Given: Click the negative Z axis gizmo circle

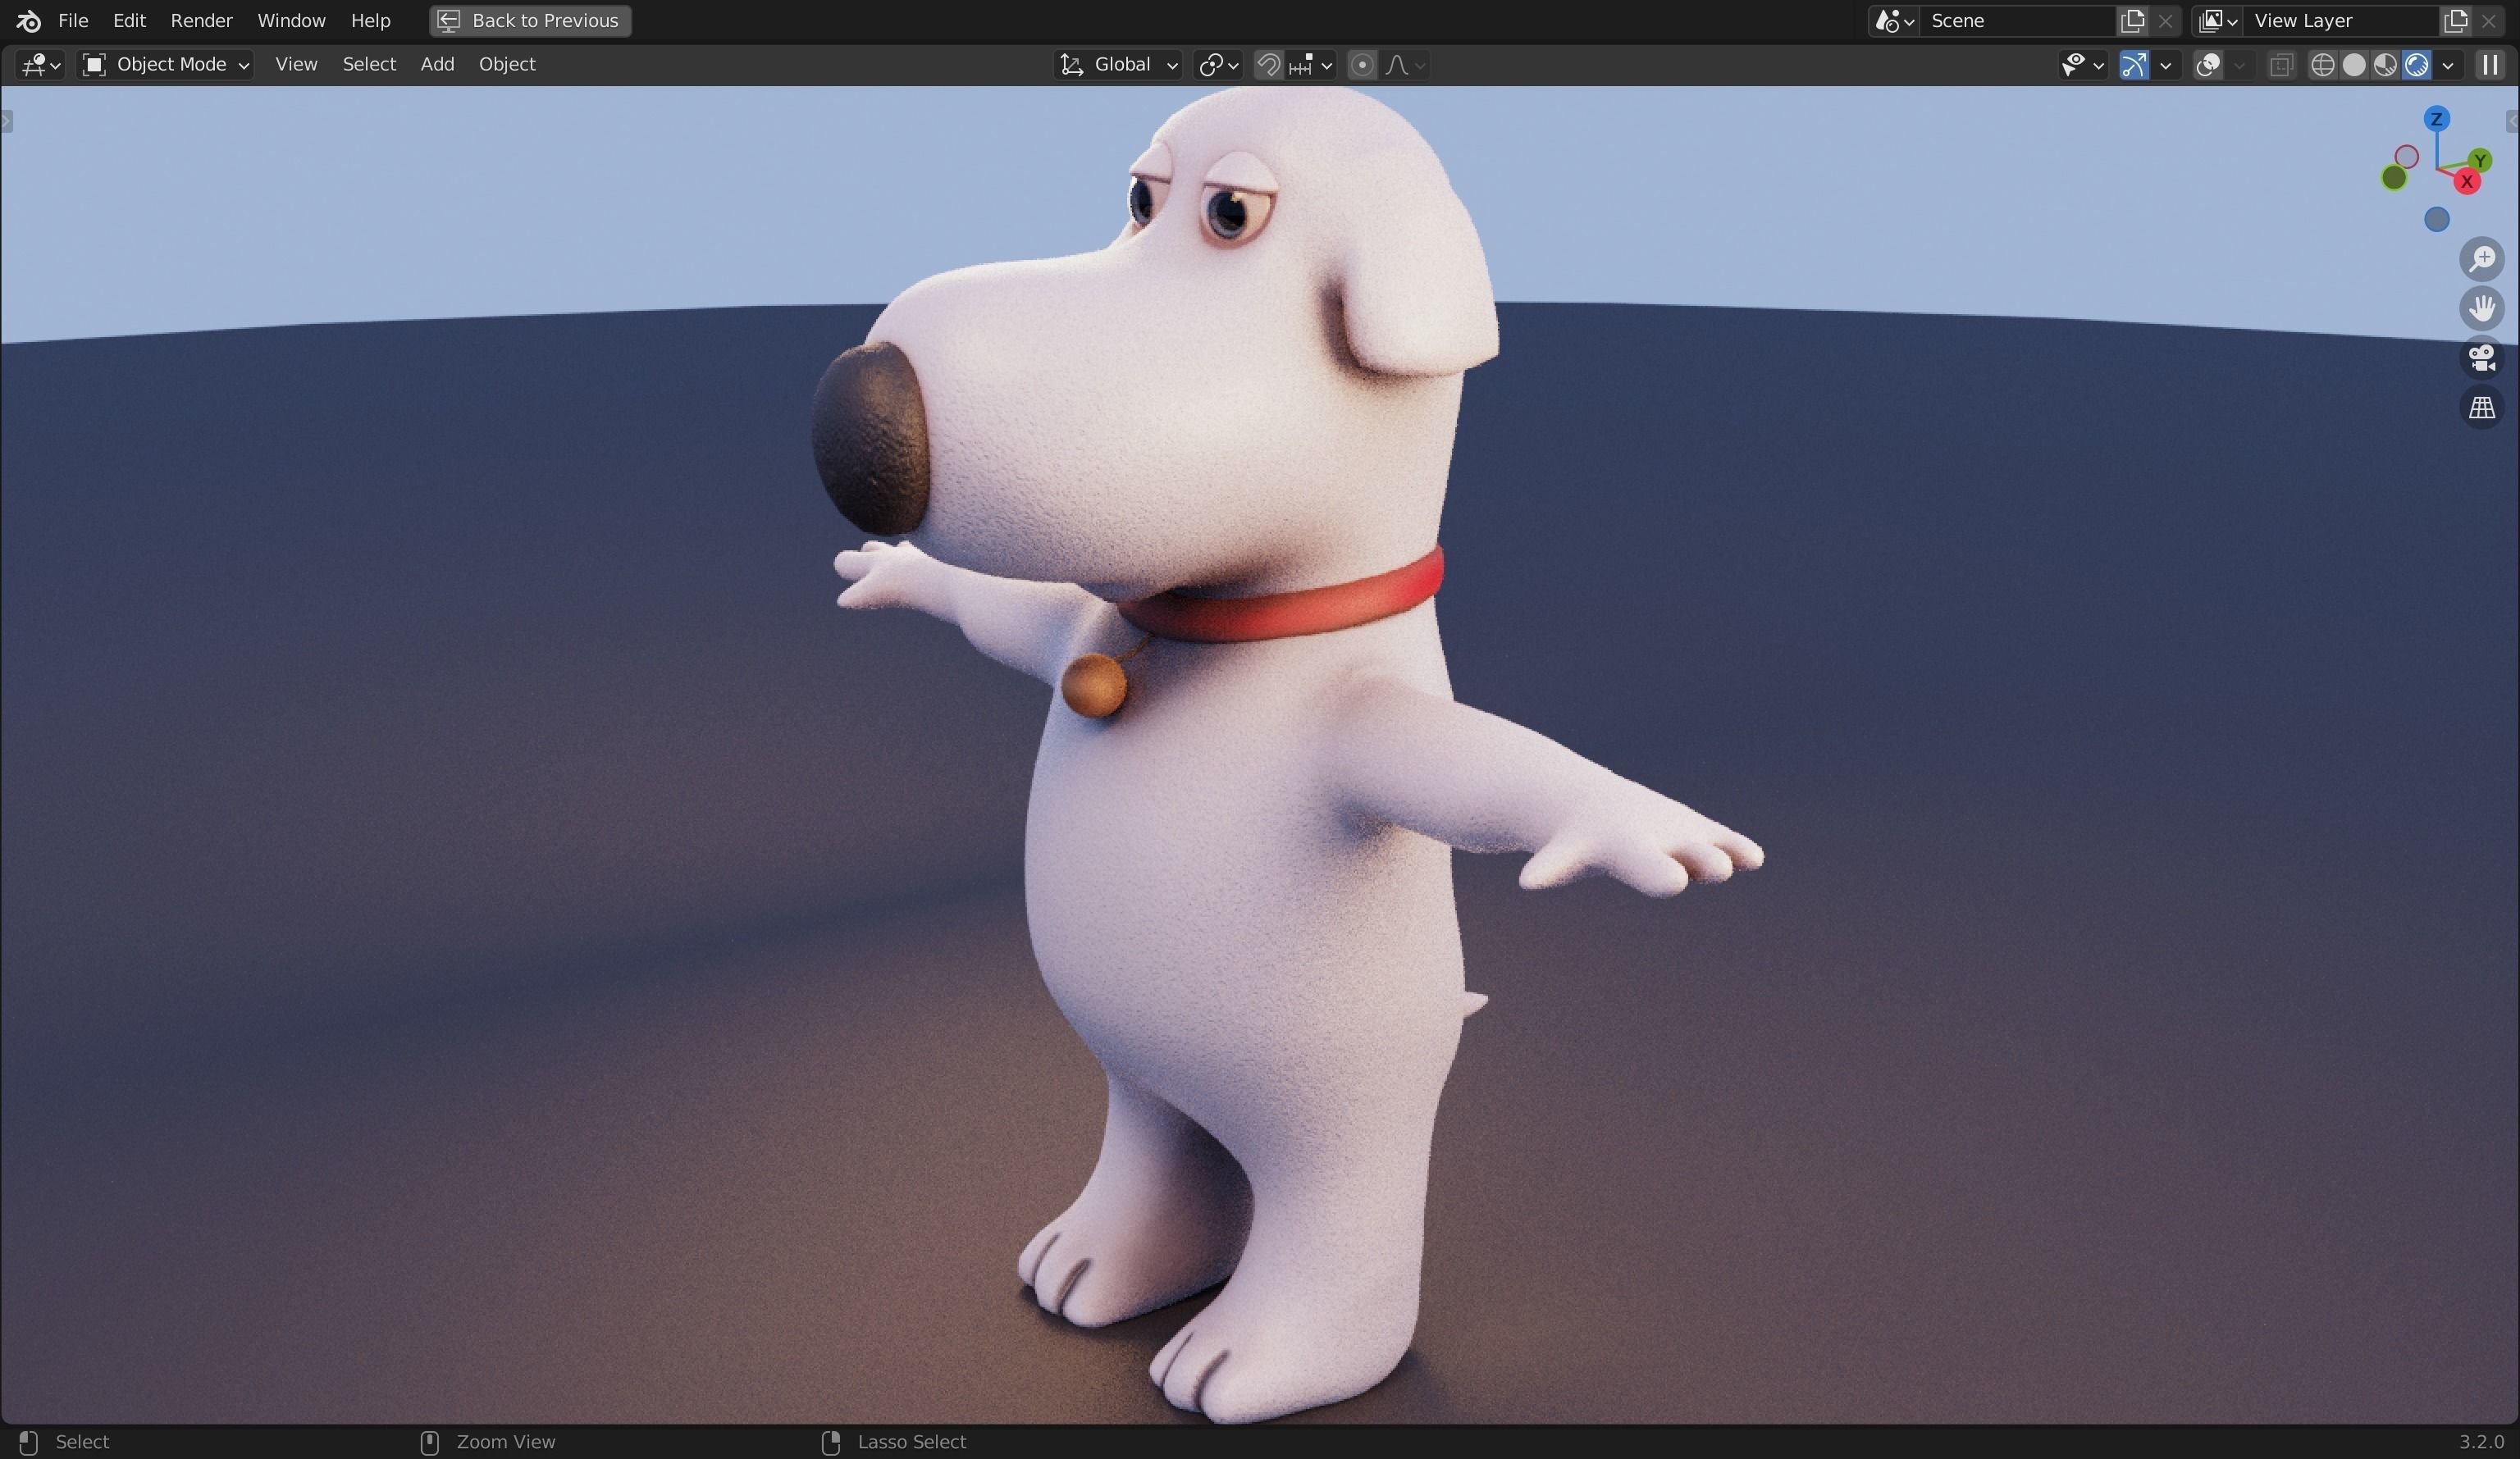Looking at the screenshot, I should click(2437, 219).
